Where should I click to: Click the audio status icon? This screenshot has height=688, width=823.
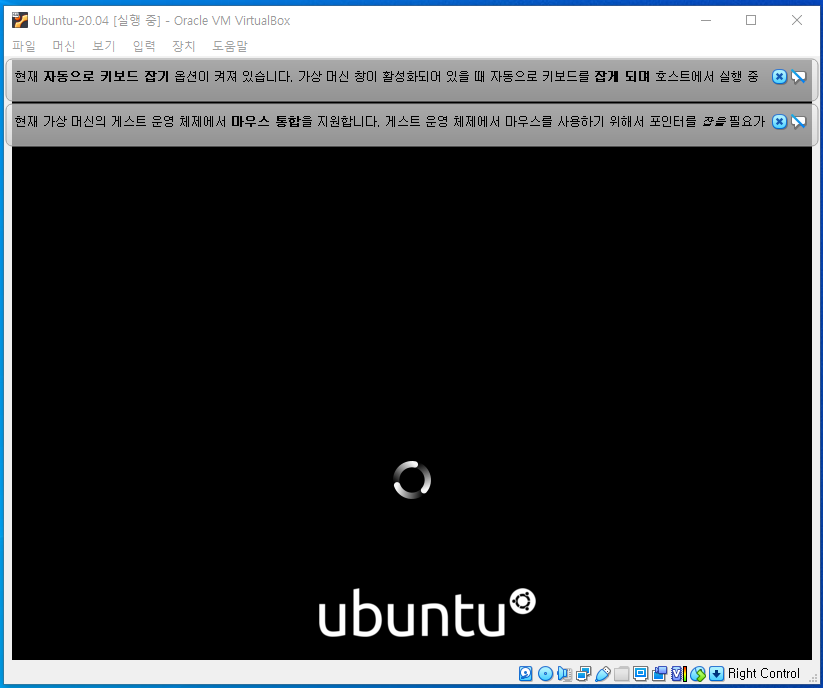click(x=564, y=673)
